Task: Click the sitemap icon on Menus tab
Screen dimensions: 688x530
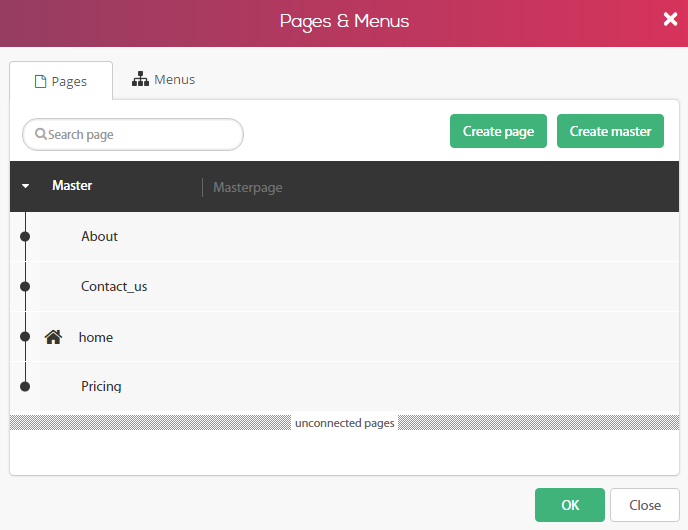Action: (x=140, y=79)
